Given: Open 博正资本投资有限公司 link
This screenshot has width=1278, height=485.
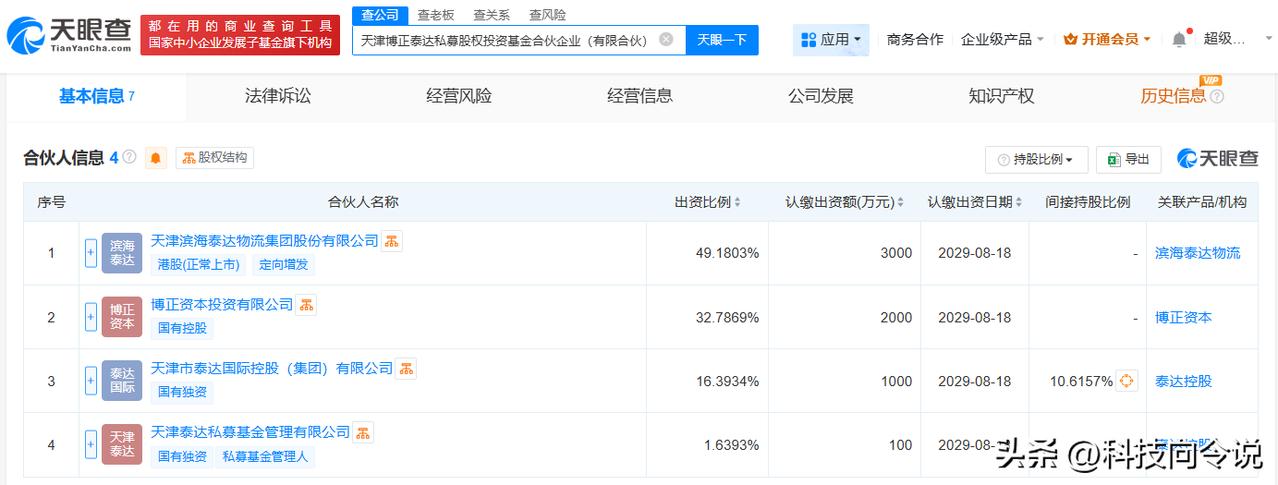Looking at the screenshot, I should click(222, 304).
